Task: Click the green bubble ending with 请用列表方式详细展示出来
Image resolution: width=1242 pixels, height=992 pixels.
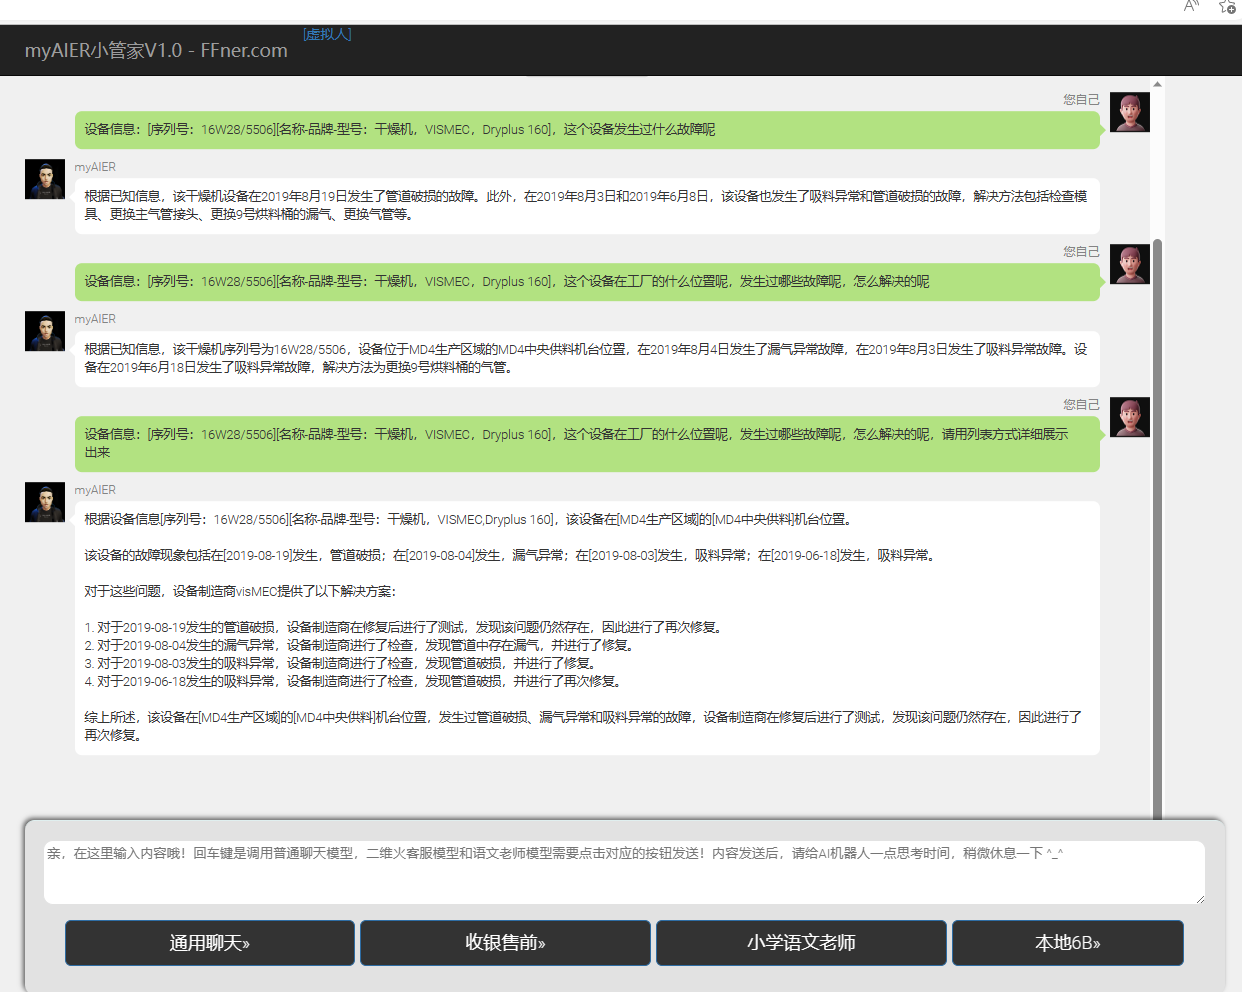Action: pyautogui.click(x=587, y=443)
